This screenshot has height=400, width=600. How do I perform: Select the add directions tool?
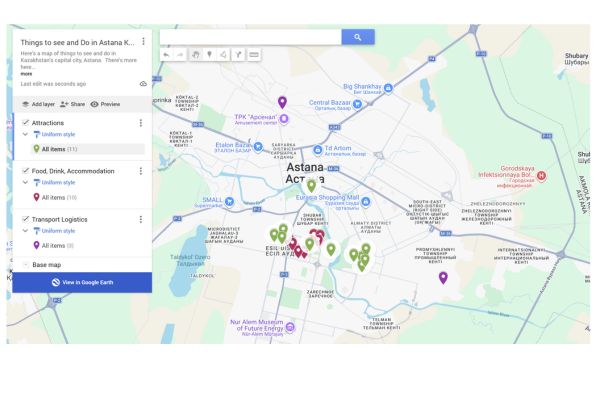[238, 55]
